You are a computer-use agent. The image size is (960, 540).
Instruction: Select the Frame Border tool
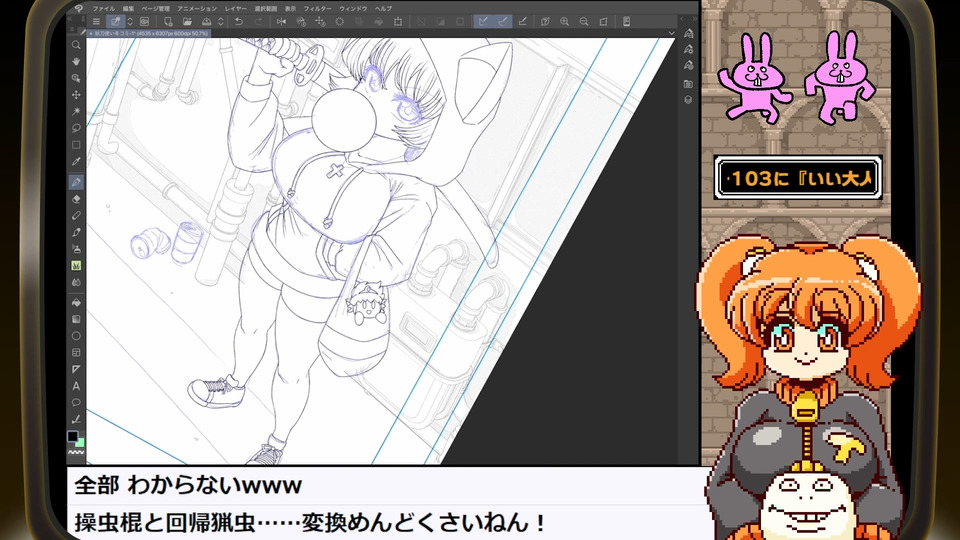[76, 353]
